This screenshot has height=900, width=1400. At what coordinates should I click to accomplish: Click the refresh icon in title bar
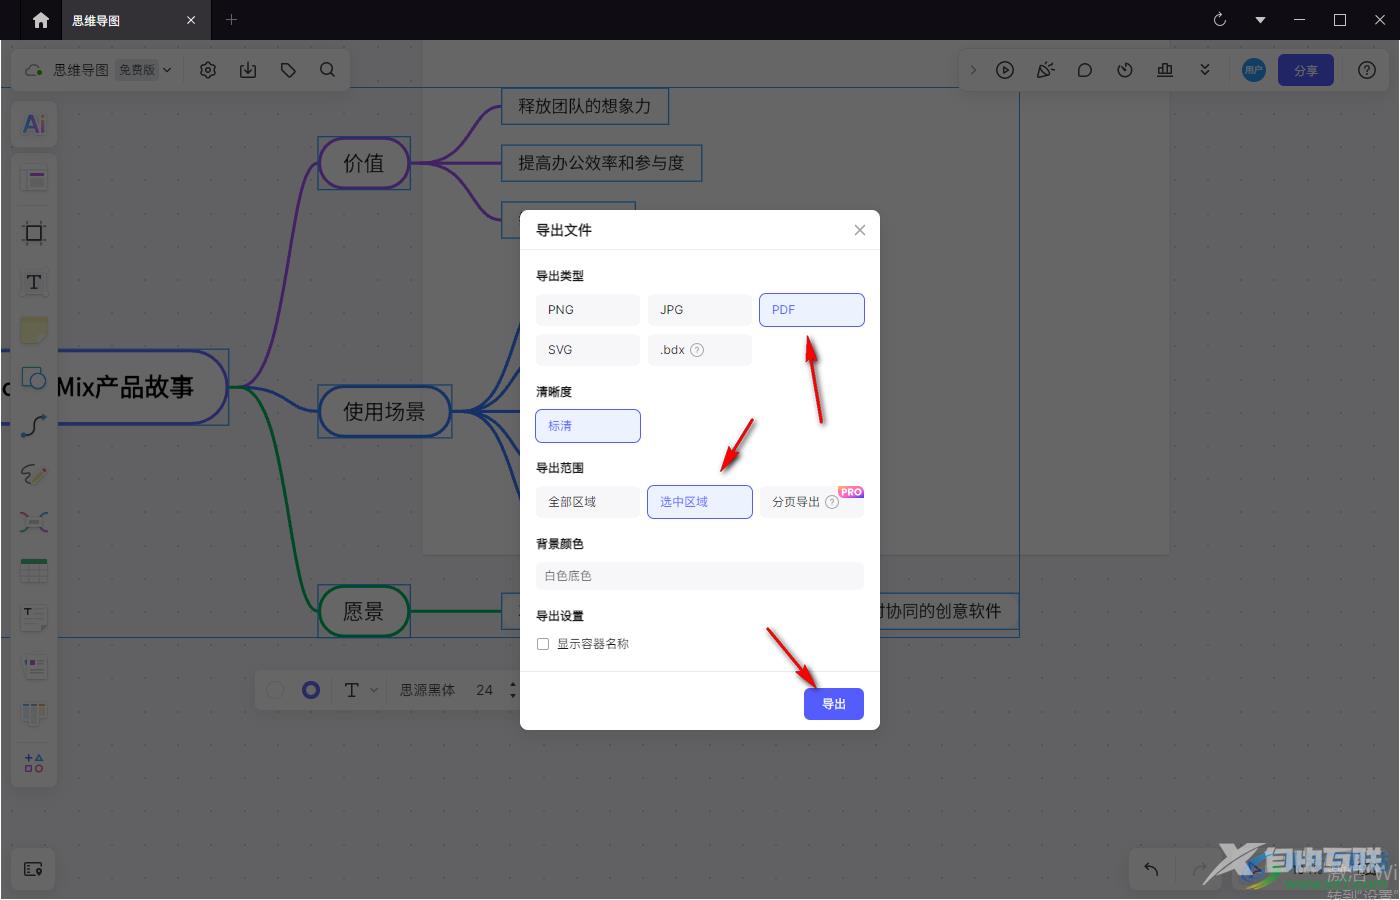pyautogui.click(x=1220, y=20)
